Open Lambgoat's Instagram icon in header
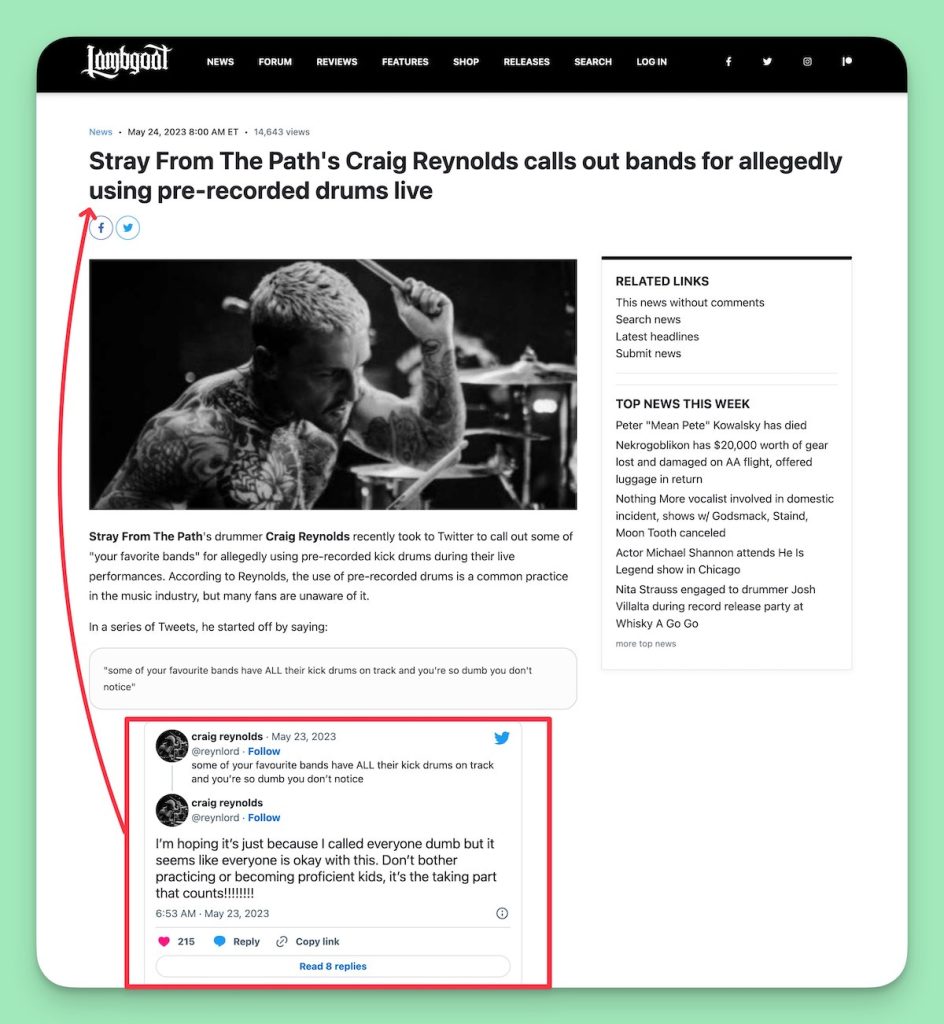The width and height of the screenshot is (944, 1024). pyautogui.click(x=808, y=61)
